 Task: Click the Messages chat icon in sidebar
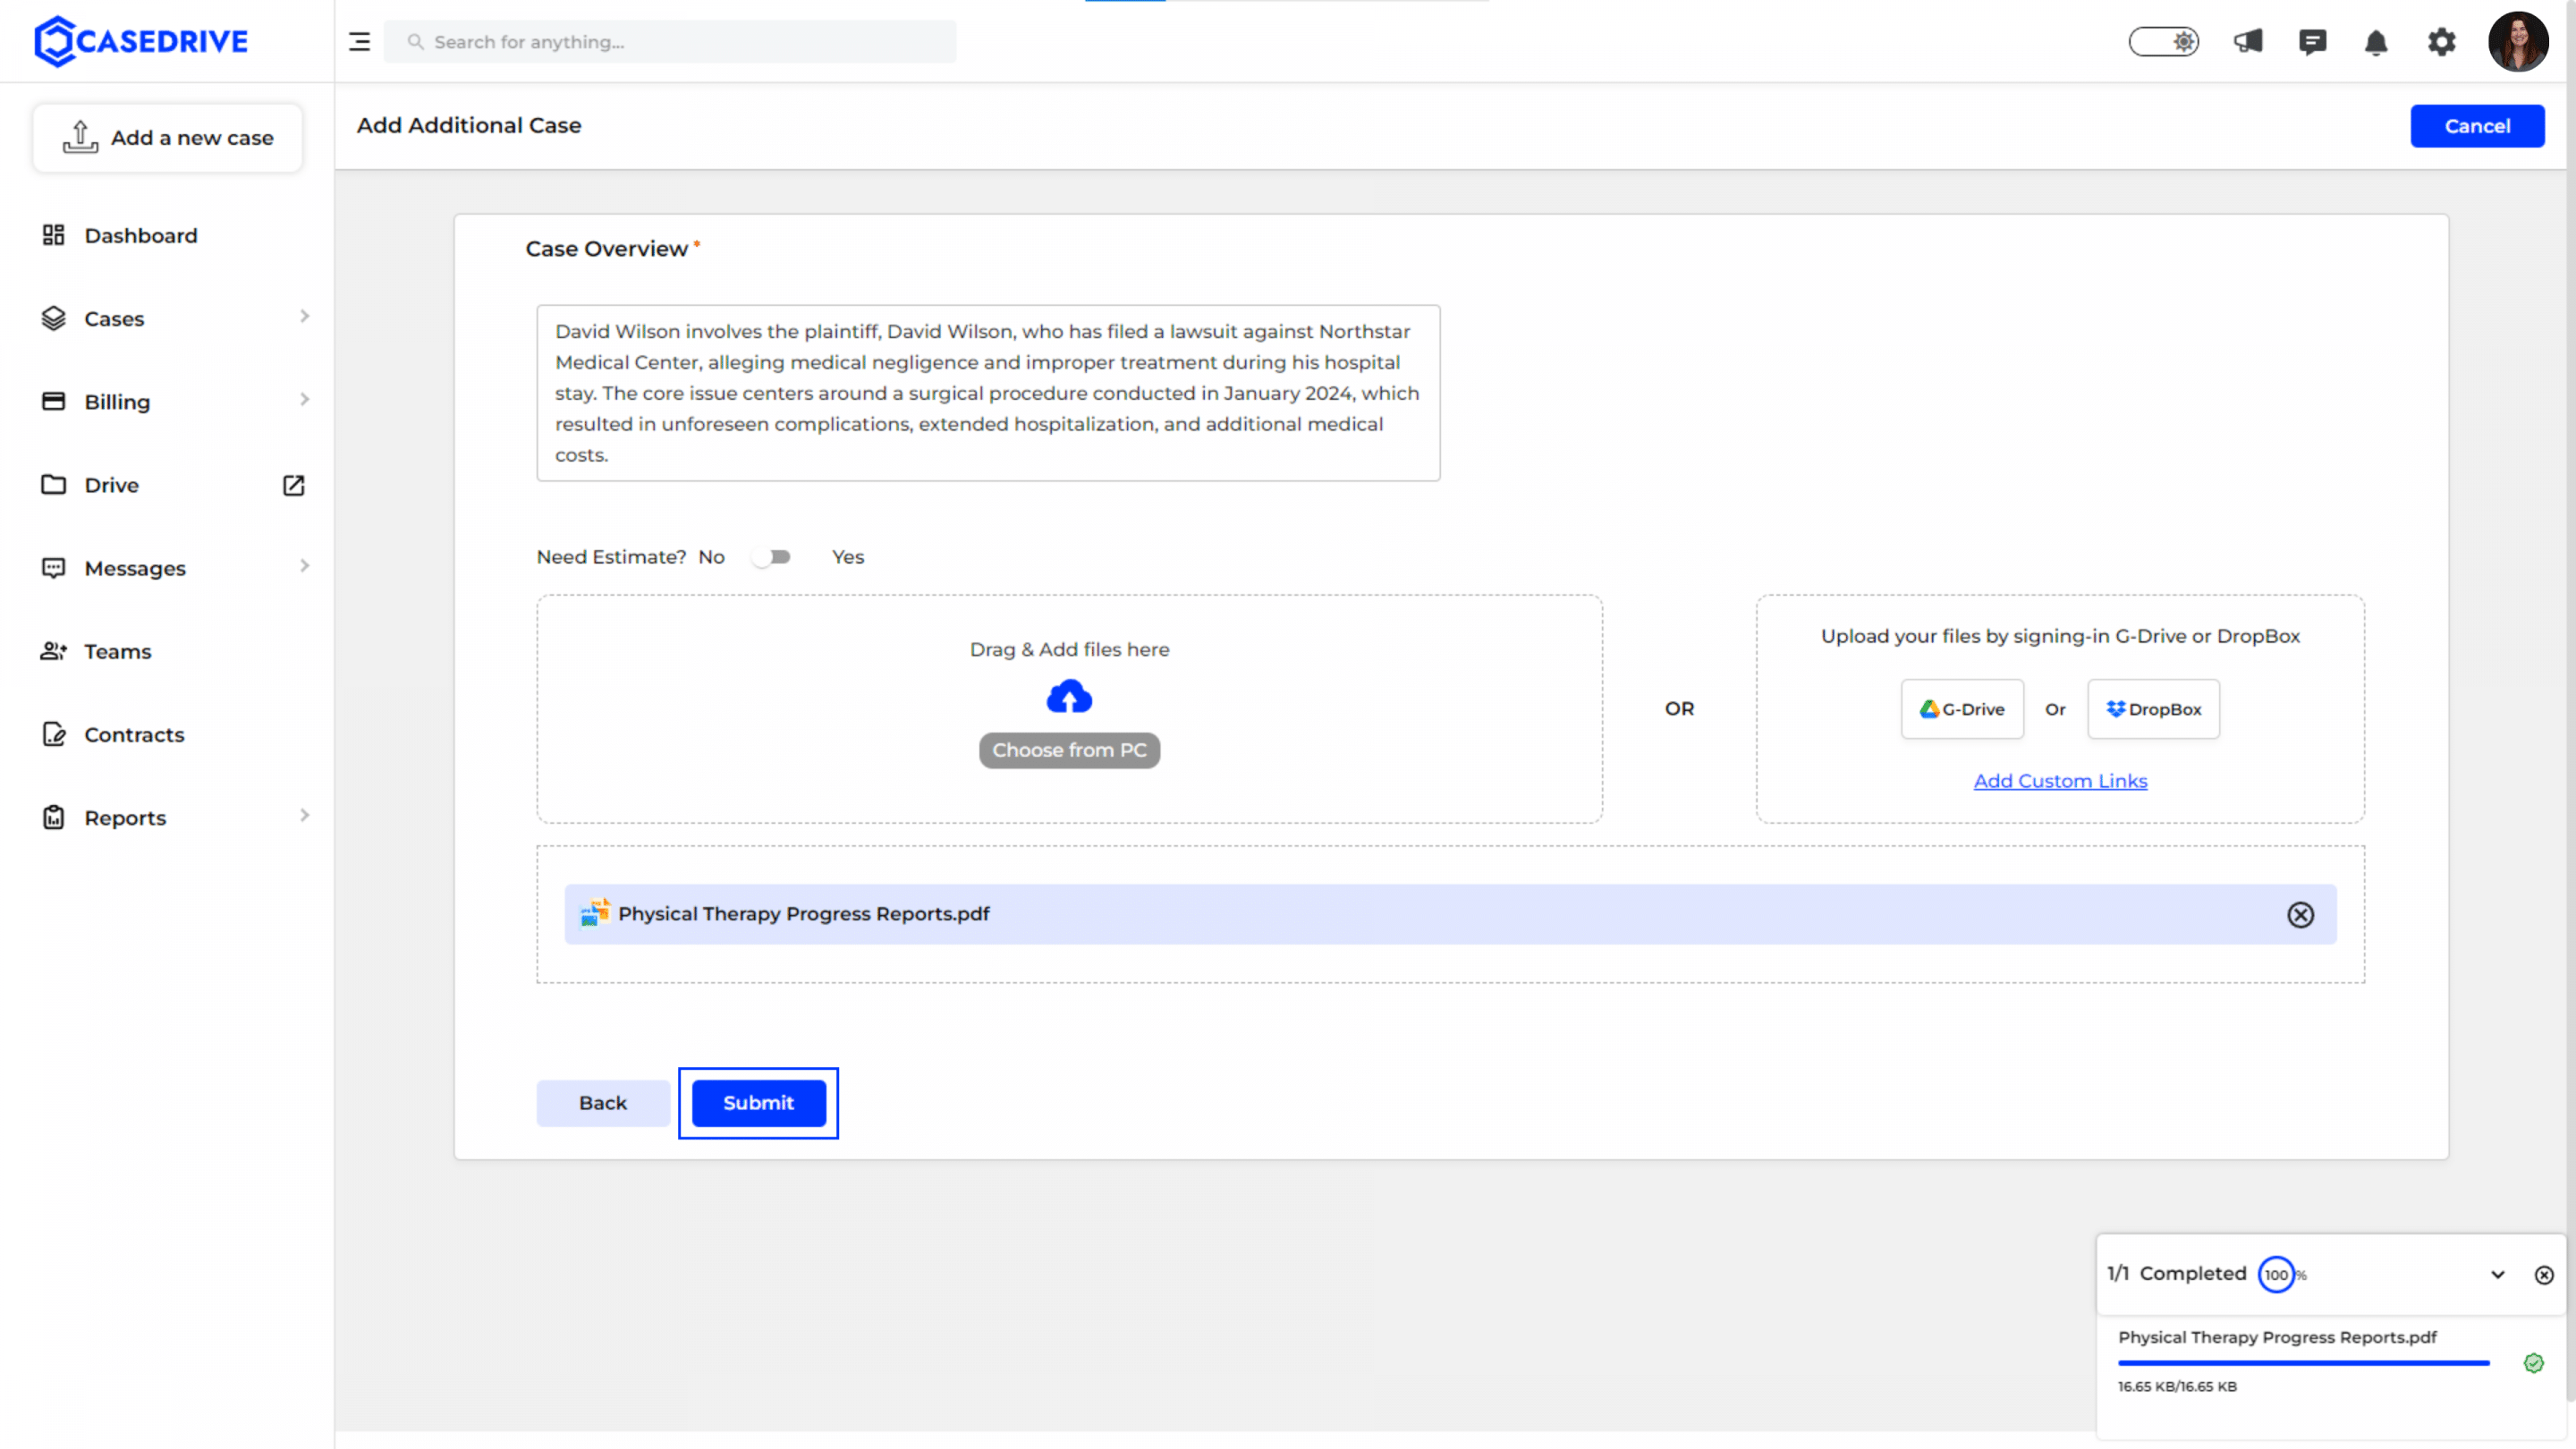53,568
